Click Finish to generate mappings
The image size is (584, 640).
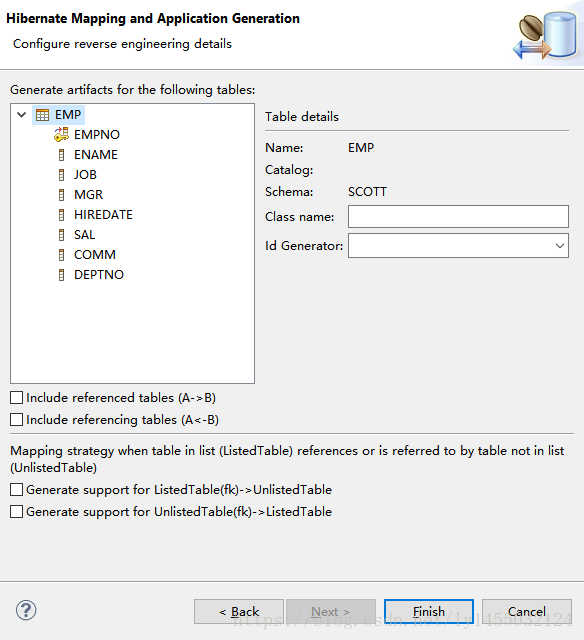pyautogui.click(x=429, y=611)
